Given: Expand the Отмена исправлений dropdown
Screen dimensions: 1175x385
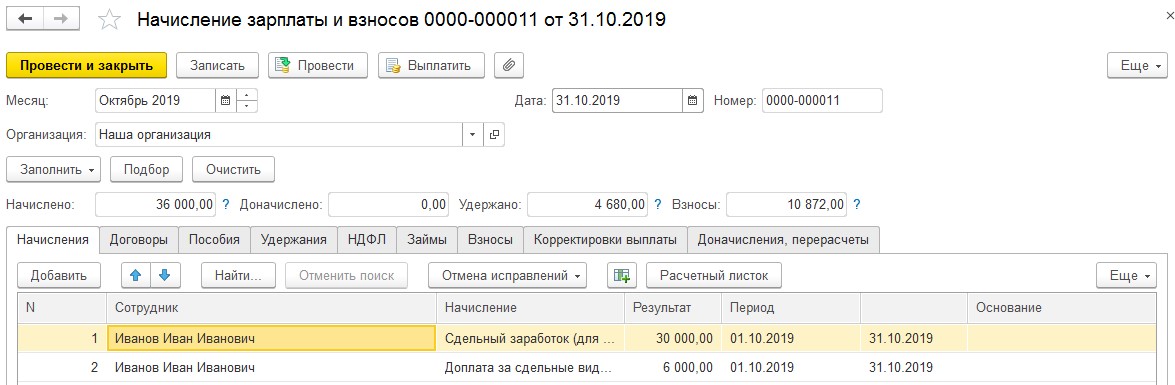Looking at the screenshot, I should pos(507,275).
